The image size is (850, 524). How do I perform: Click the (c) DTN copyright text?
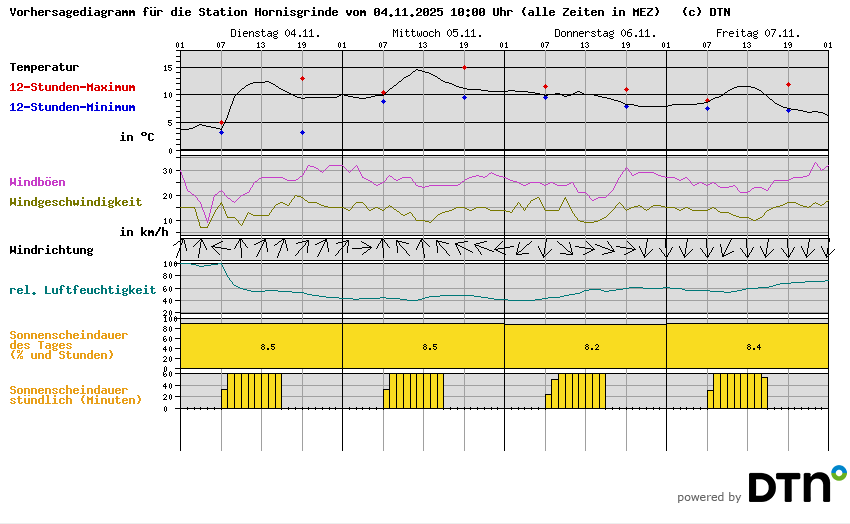[705, 13]
